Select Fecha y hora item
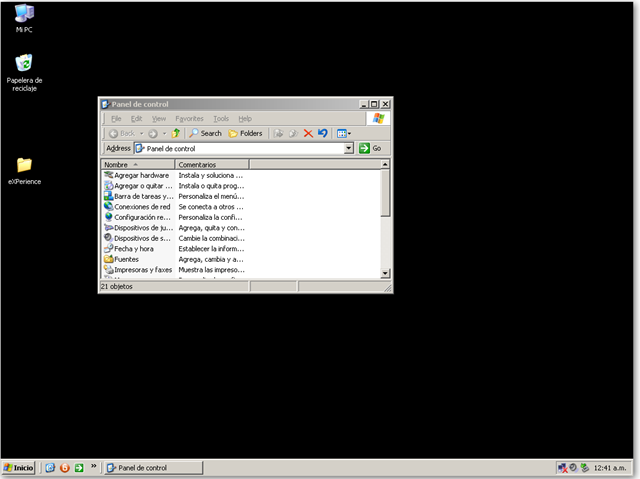 (129, 249)
